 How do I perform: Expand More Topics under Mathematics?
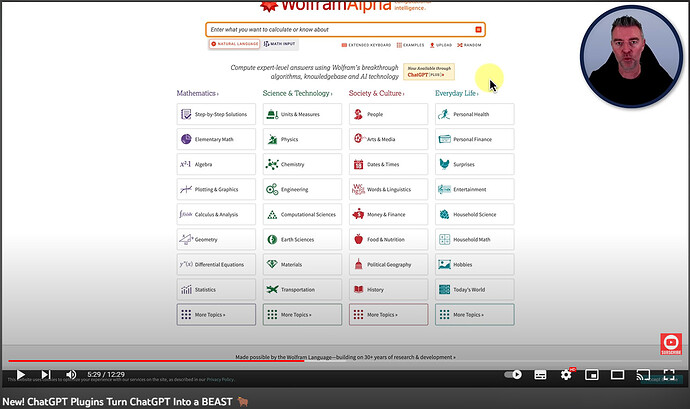(216, 315)
